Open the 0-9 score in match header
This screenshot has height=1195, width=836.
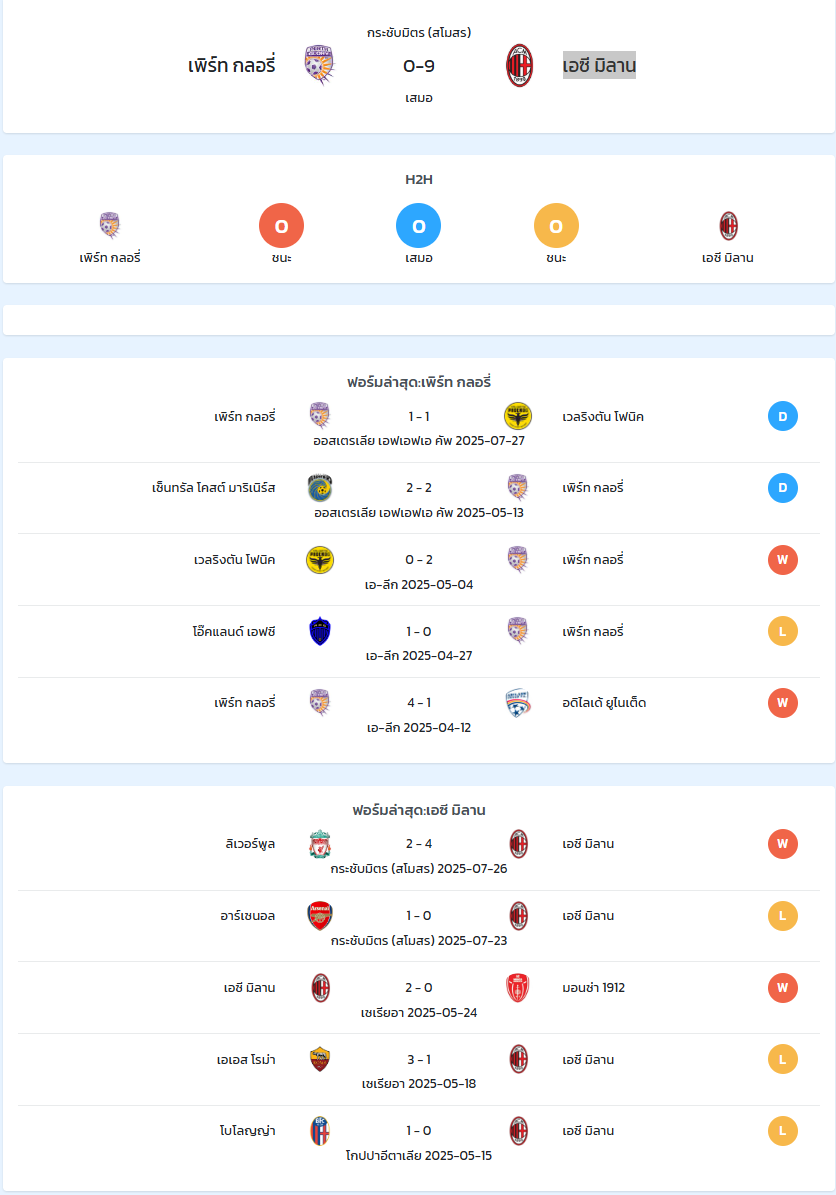click(419, 66)
